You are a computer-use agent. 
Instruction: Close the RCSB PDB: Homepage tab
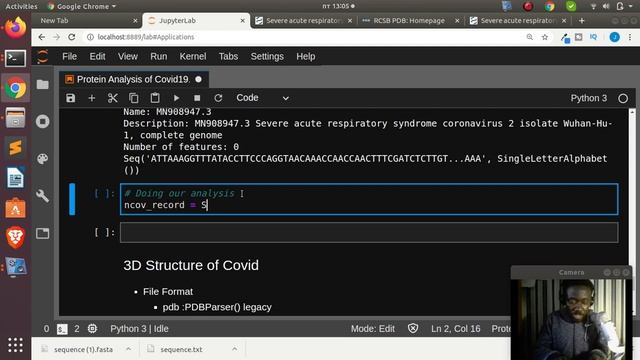click(x=457, y=20)
